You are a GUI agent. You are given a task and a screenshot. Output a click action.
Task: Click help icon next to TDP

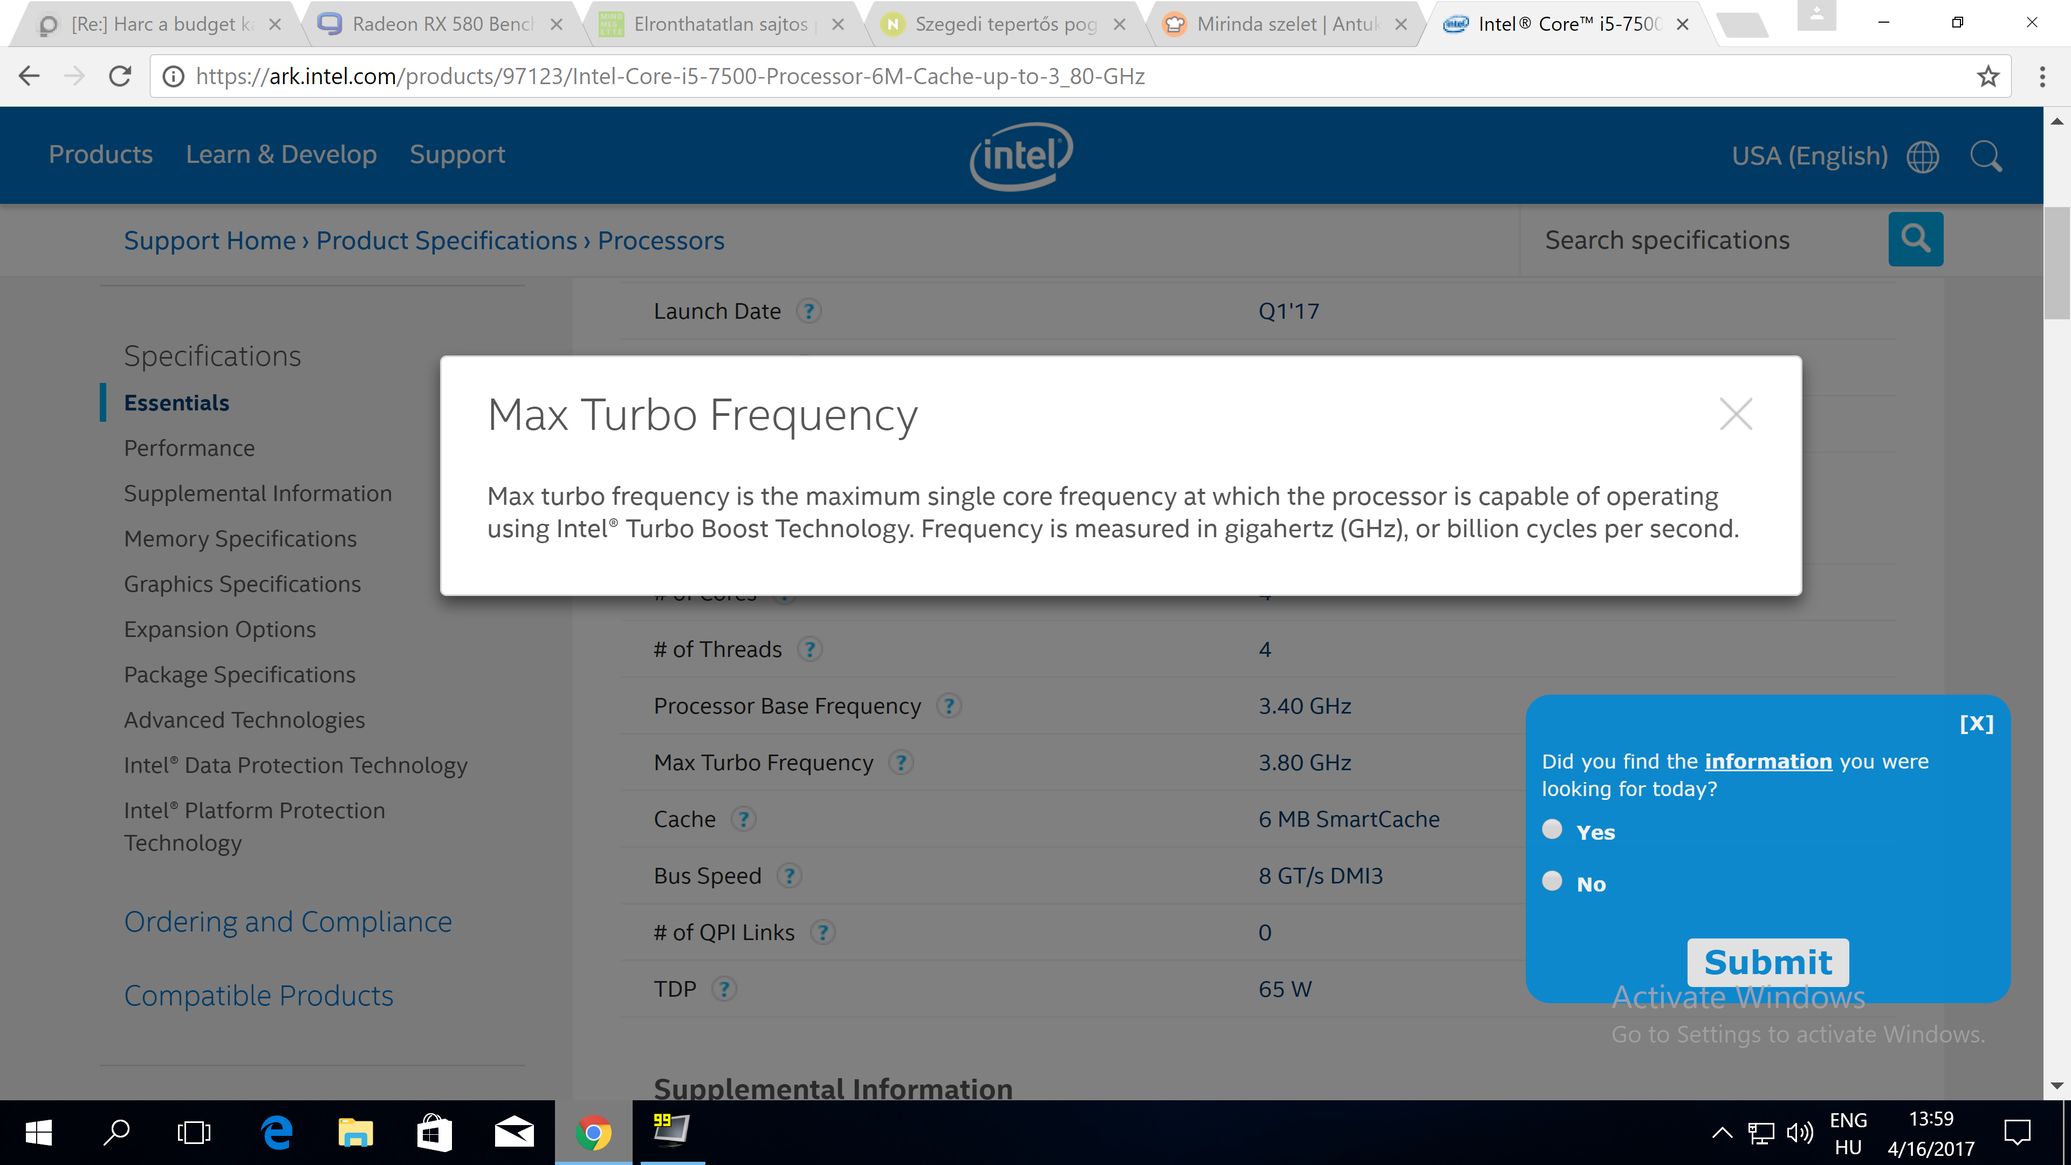(724, 989)
